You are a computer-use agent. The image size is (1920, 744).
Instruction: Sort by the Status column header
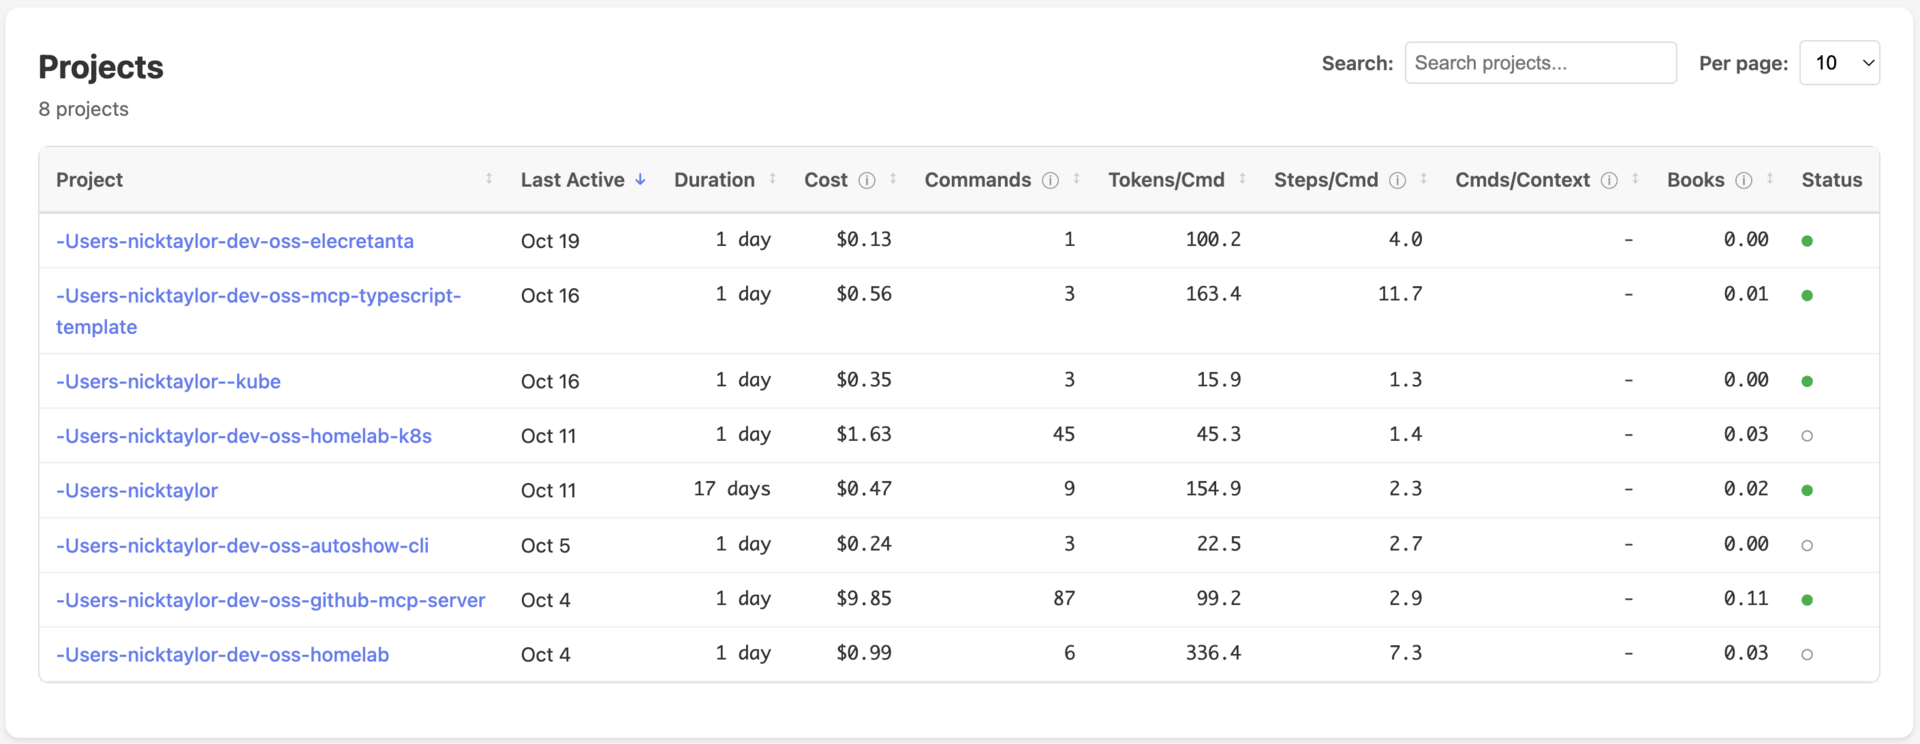(1831, 180)
